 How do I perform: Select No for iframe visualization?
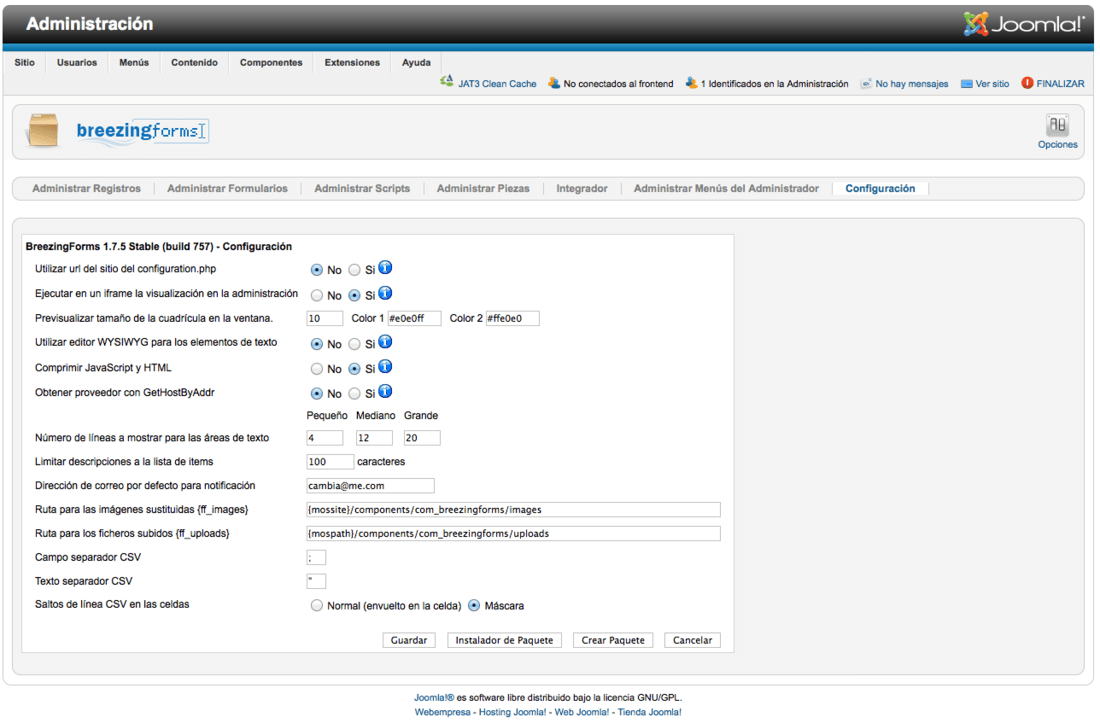click(317, 295)
